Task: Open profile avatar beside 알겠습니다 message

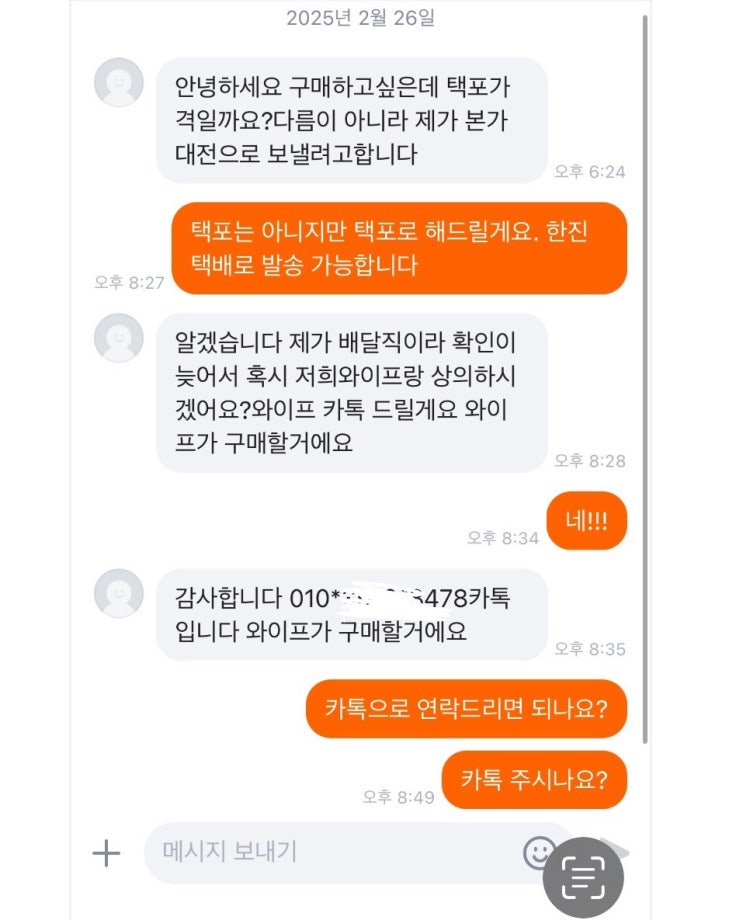Action: point(119,338)
